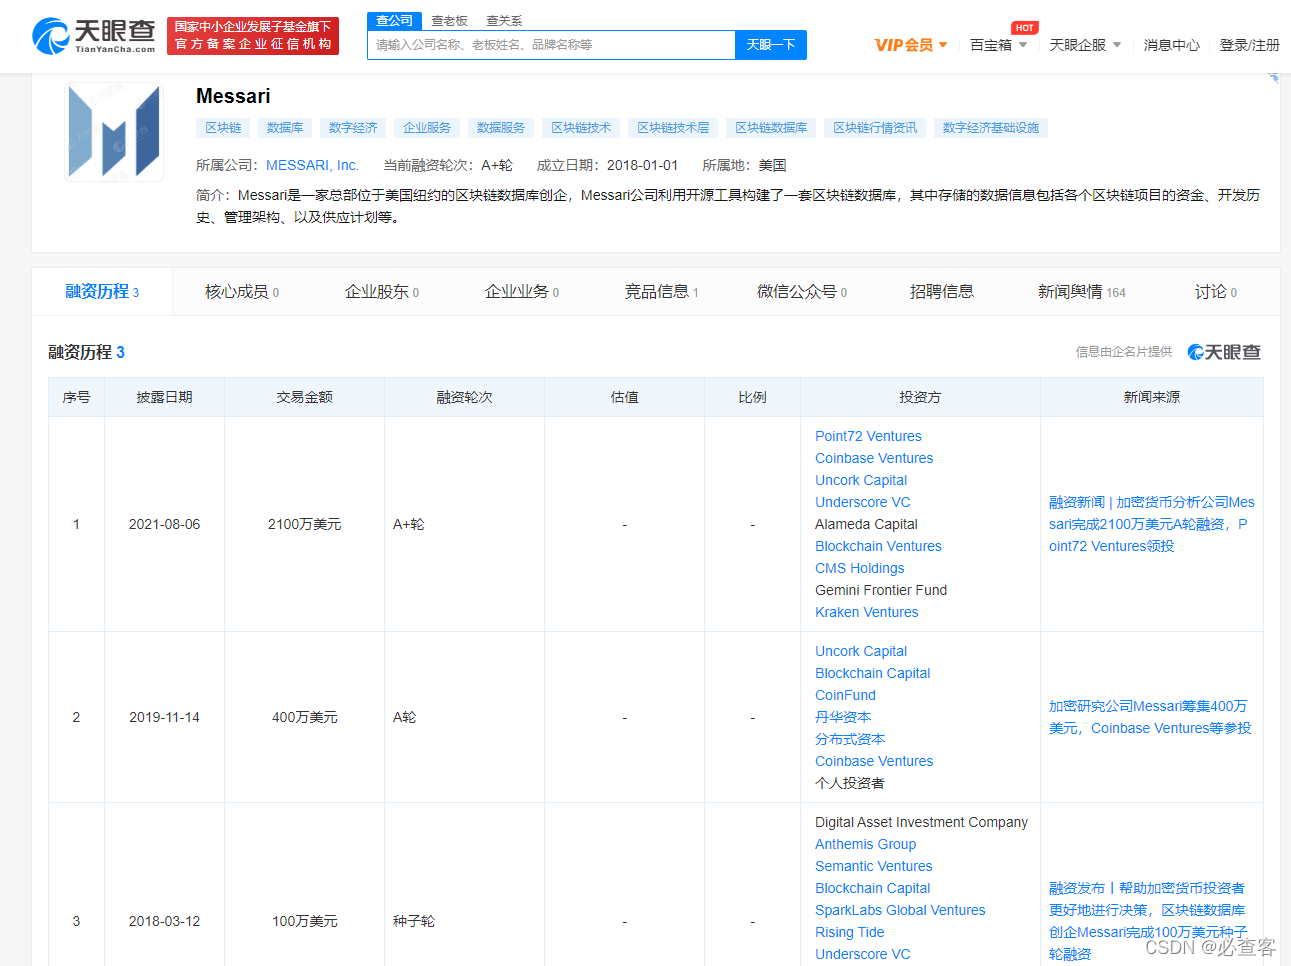Open the SparkLabs Global Ventures link
The width and height of the screenshot is (1291, 966).
900,910
